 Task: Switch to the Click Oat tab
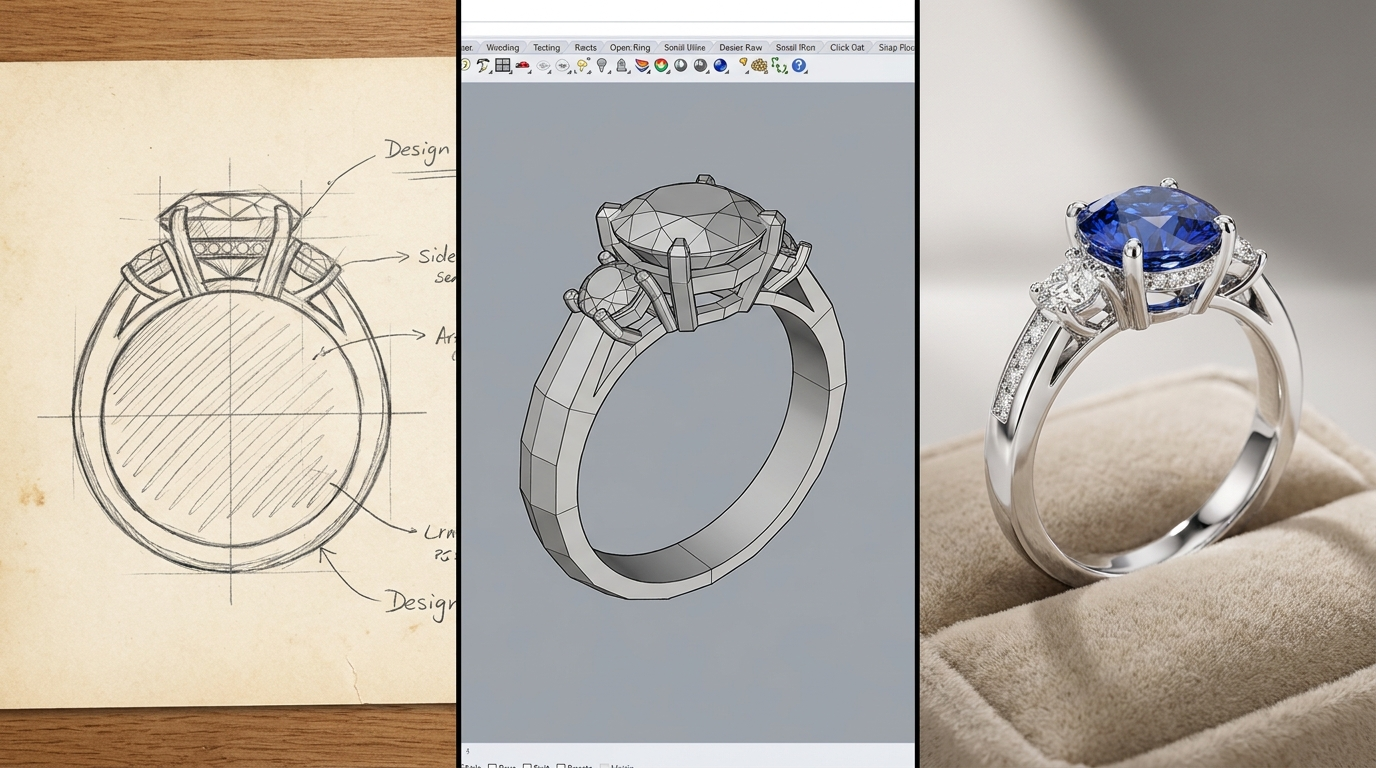[847, 47]
